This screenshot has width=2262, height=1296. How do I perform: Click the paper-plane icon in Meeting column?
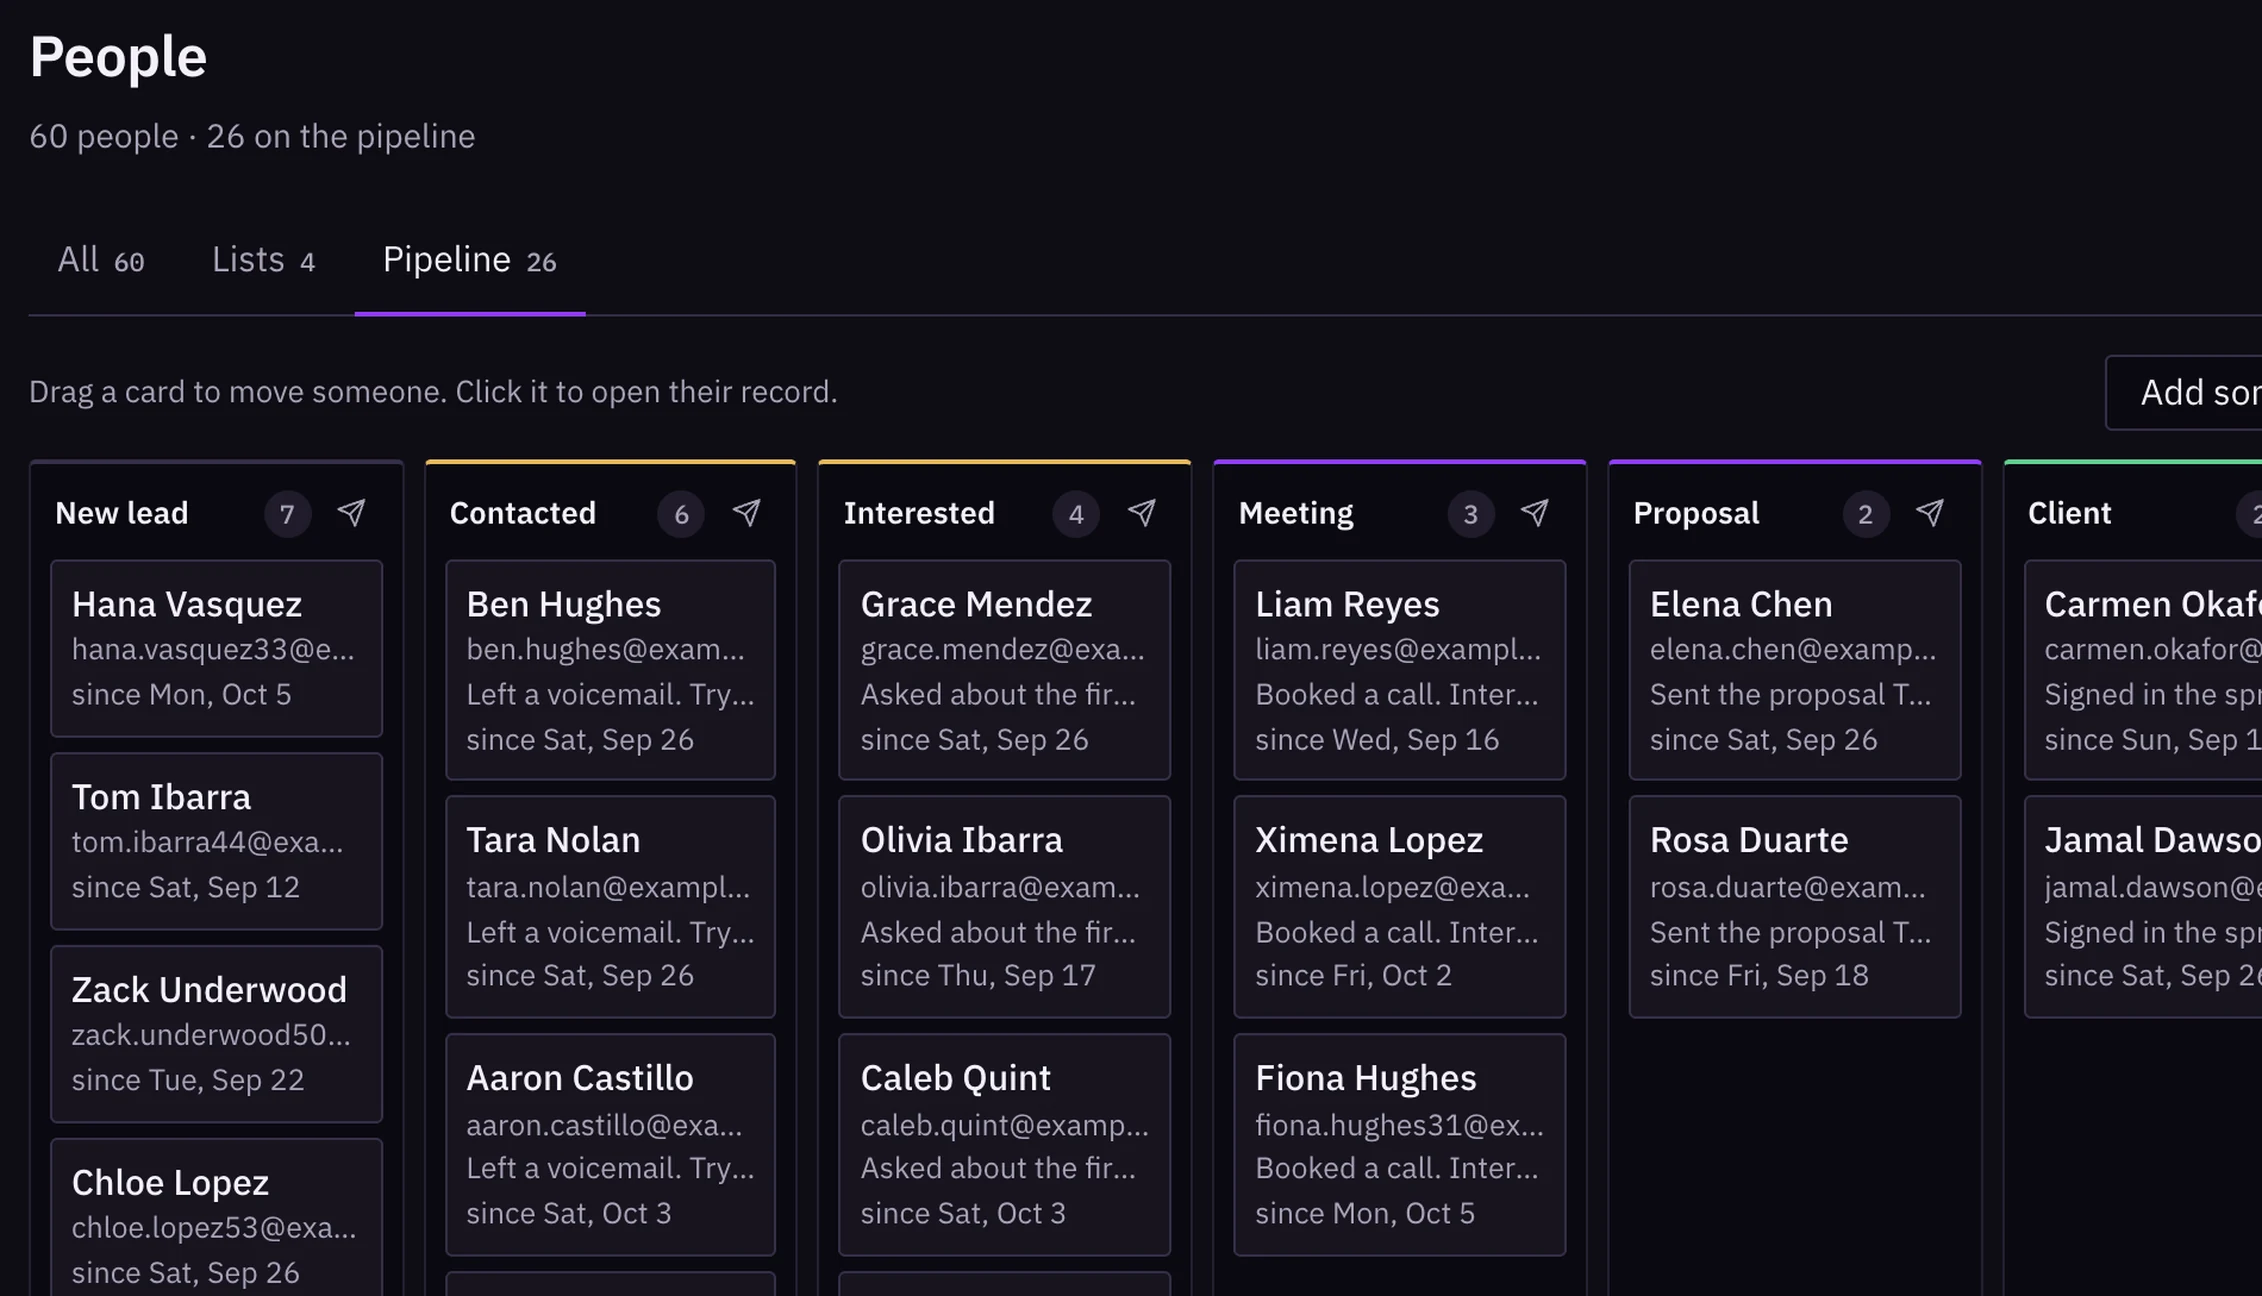tap(1535, 513)
